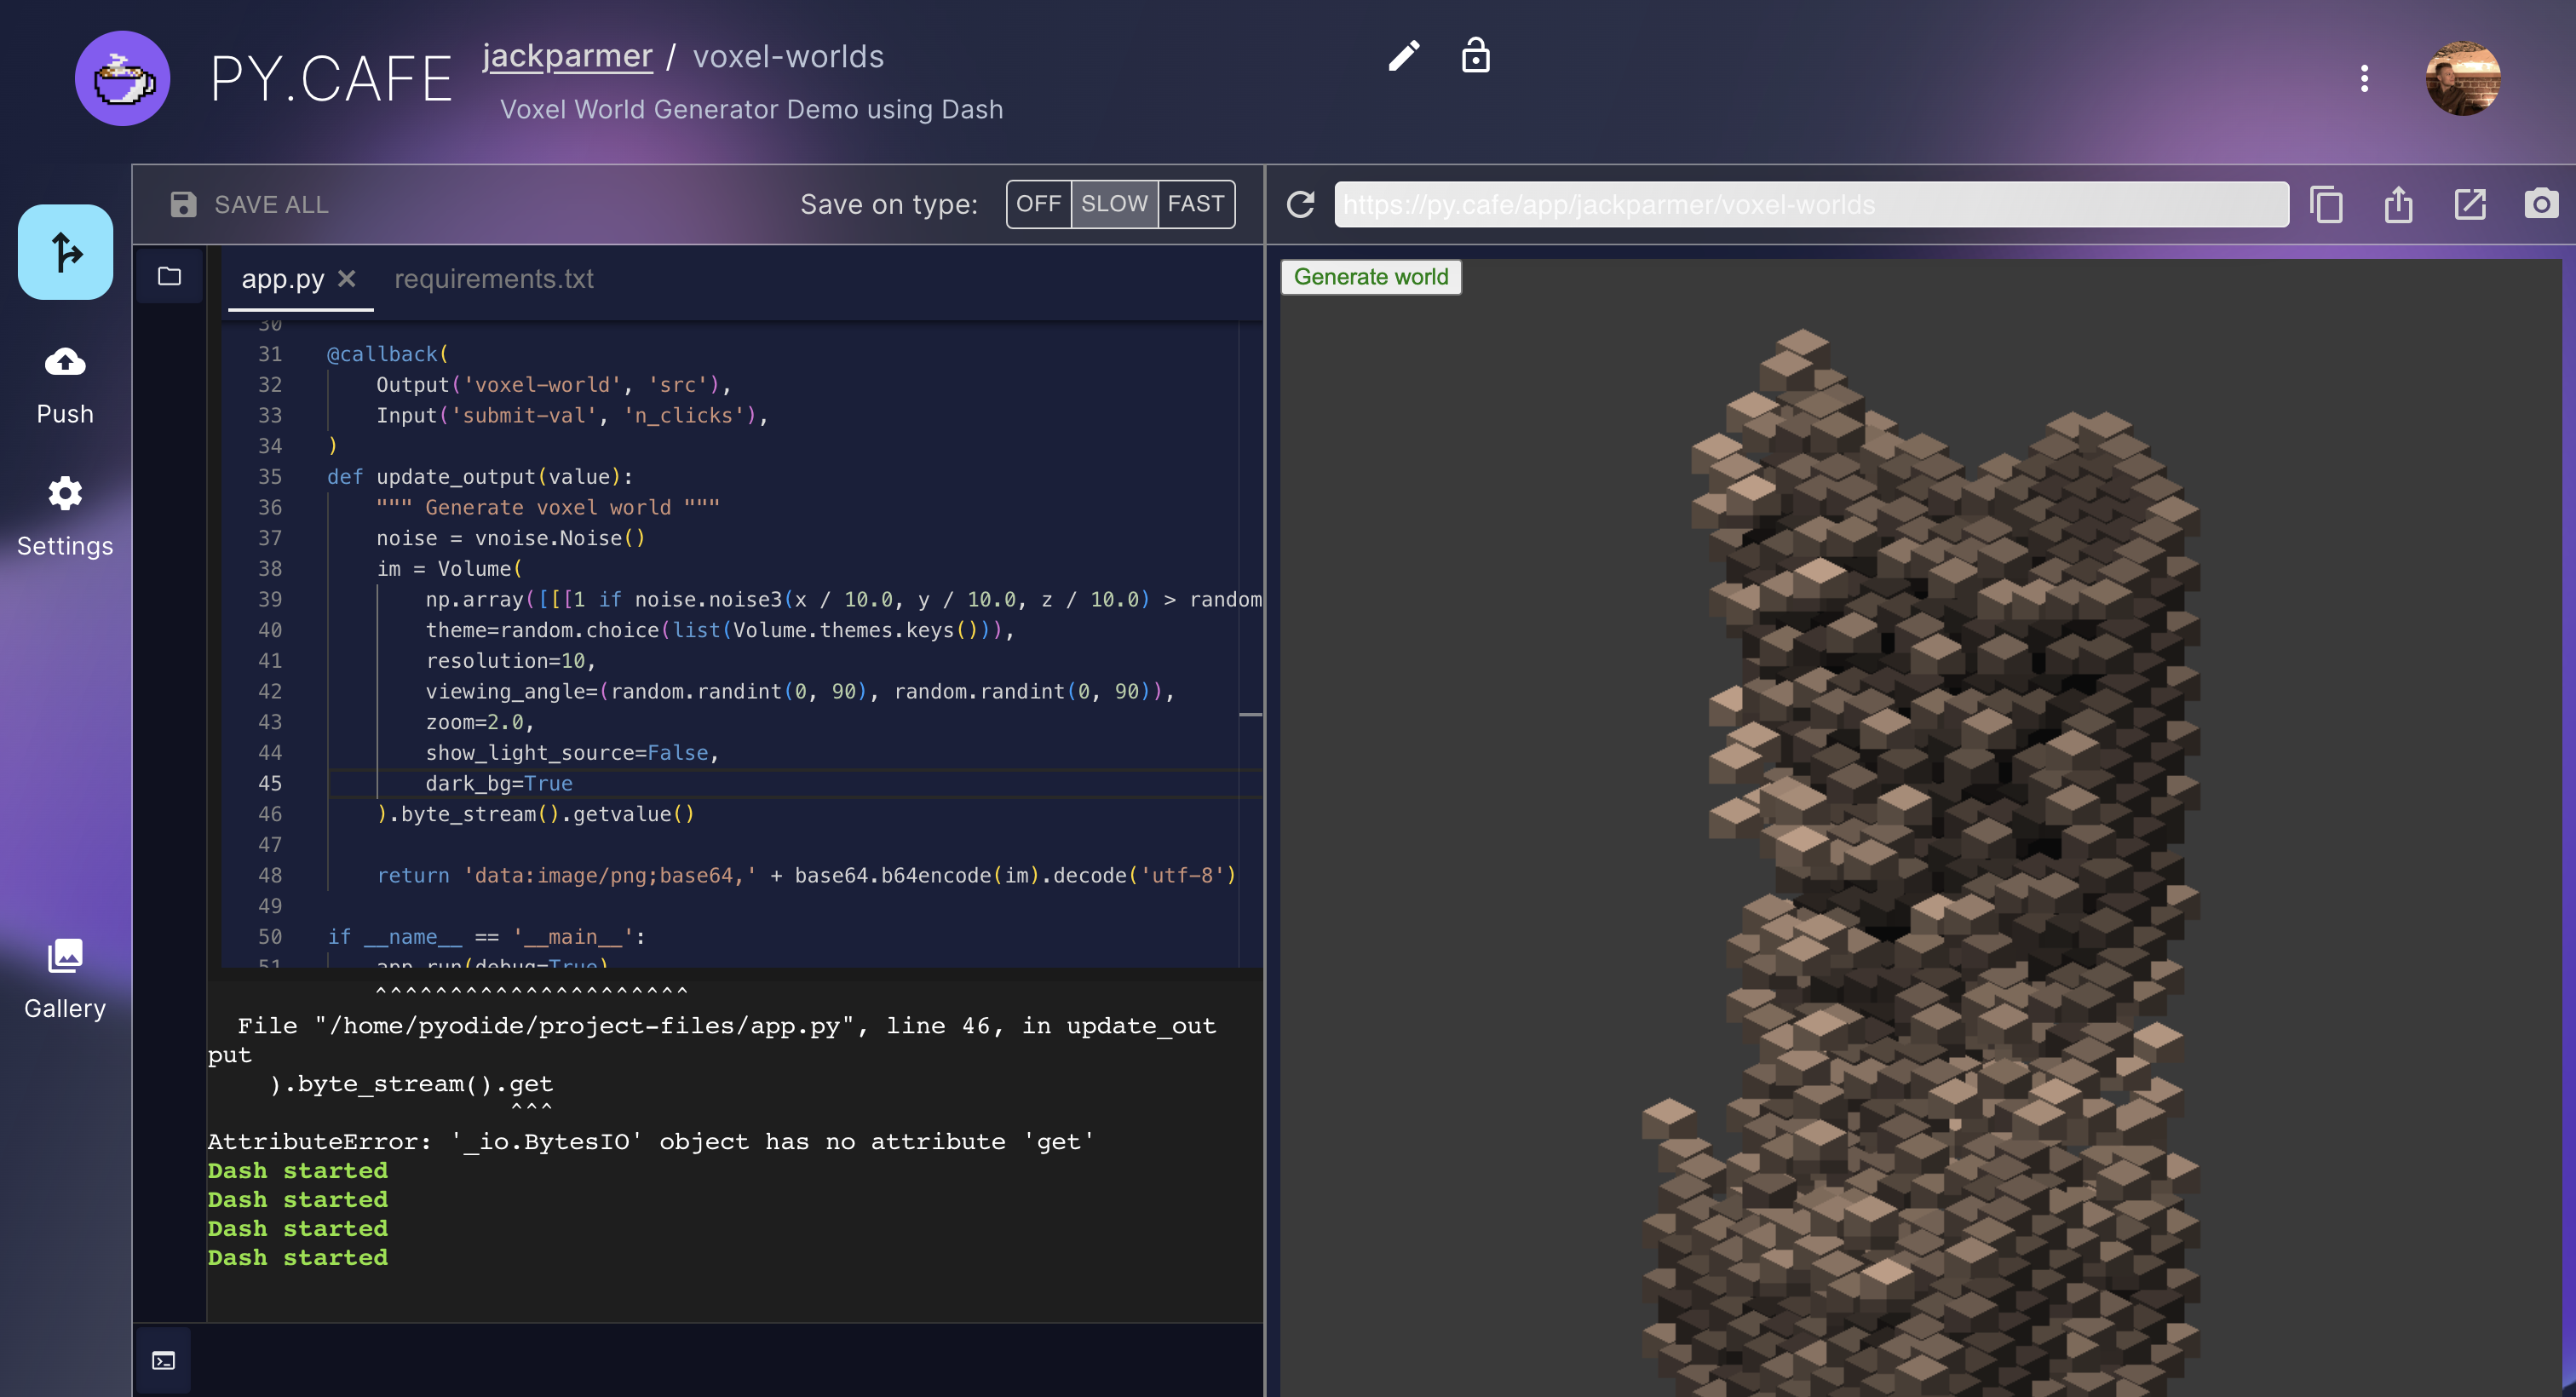Click the pencil edit icon in the header
The height and width of the screenshot is (1397, 2576).
click(1403, 57)
